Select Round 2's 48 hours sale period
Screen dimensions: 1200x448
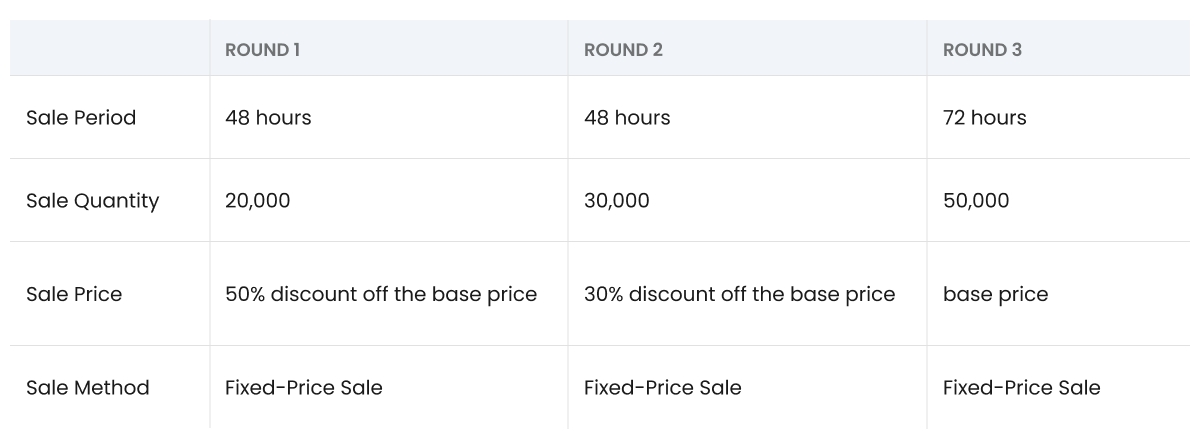[x=627, y=118]
